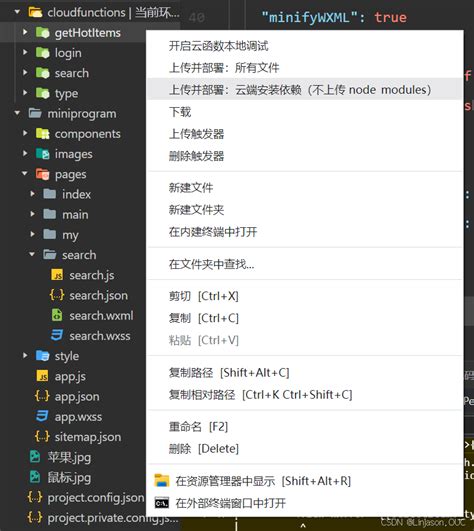
Task: Expand the style folder arrow
Action: (25, 355)
